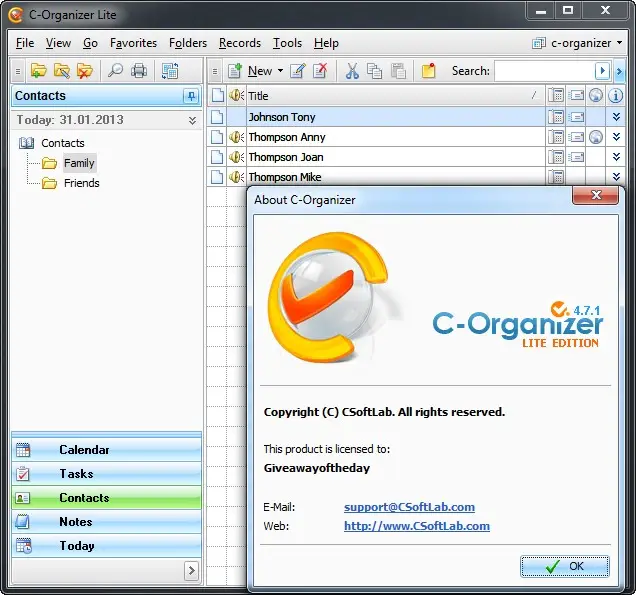Click the Delete Folder toolbar icon
This screenshot has height=595, width=636.
[85, 71]
